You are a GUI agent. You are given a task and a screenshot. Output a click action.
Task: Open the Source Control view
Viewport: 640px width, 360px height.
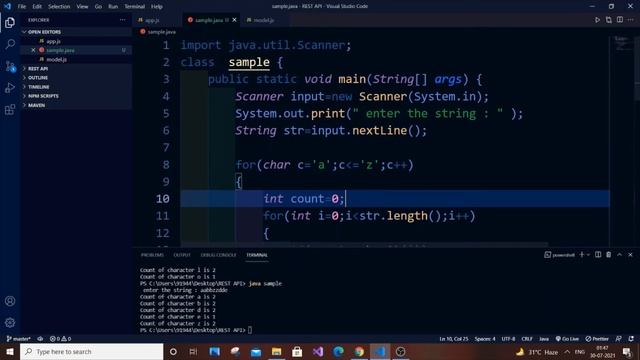click(x=10, y=66)
